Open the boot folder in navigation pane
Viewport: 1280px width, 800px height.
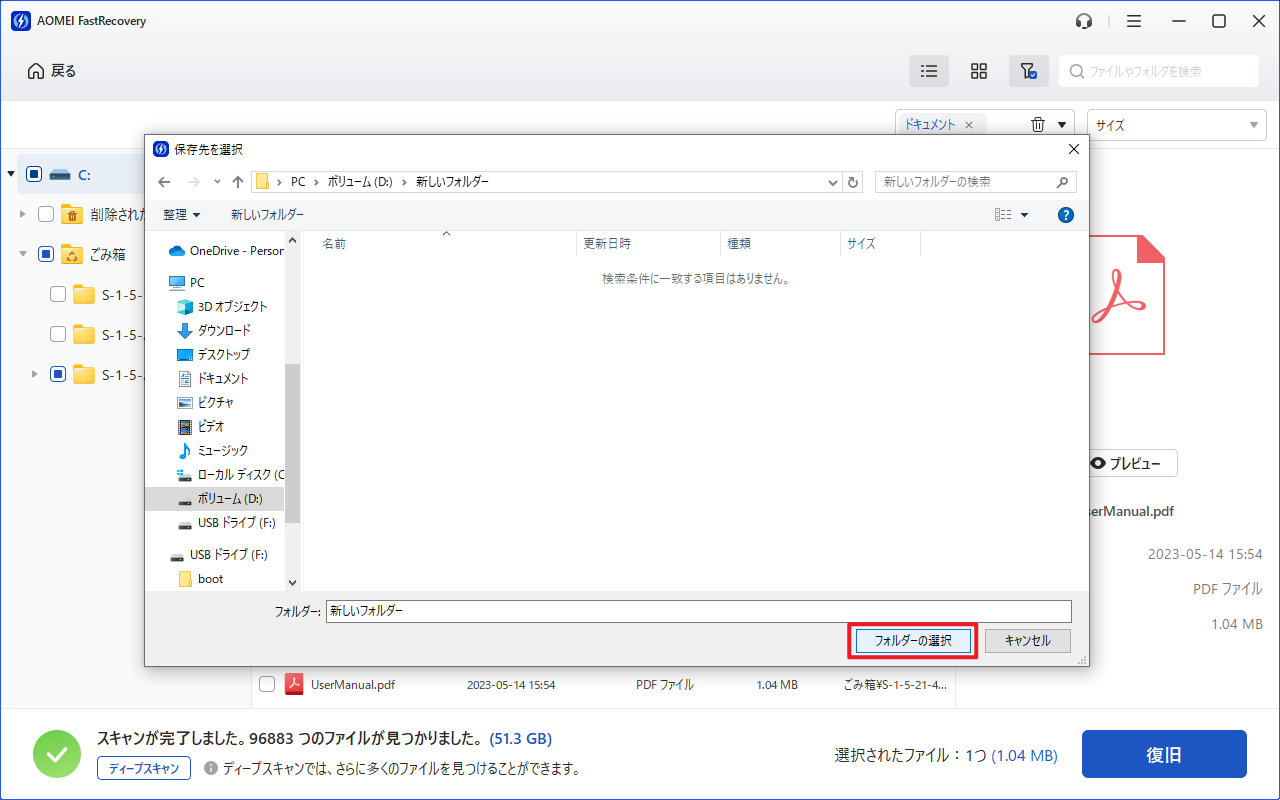click(201, 579)
